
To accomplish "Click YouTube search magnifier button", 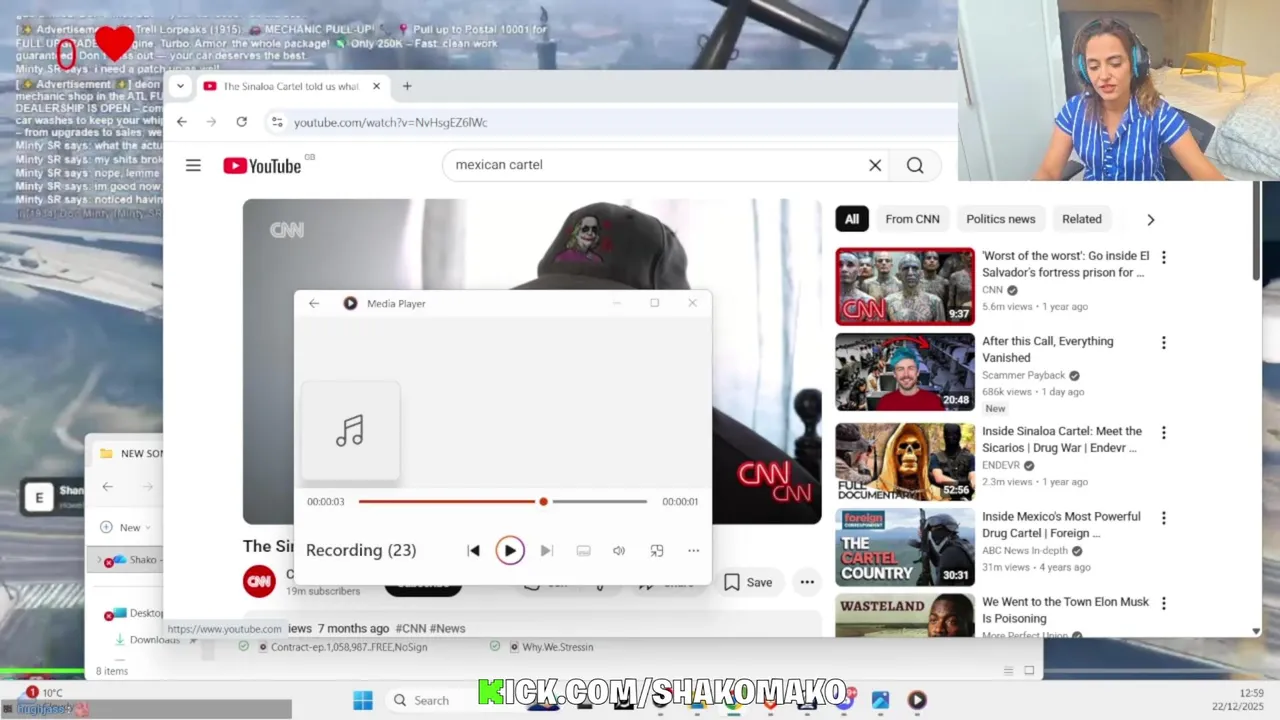I will [x=915, y=165].
